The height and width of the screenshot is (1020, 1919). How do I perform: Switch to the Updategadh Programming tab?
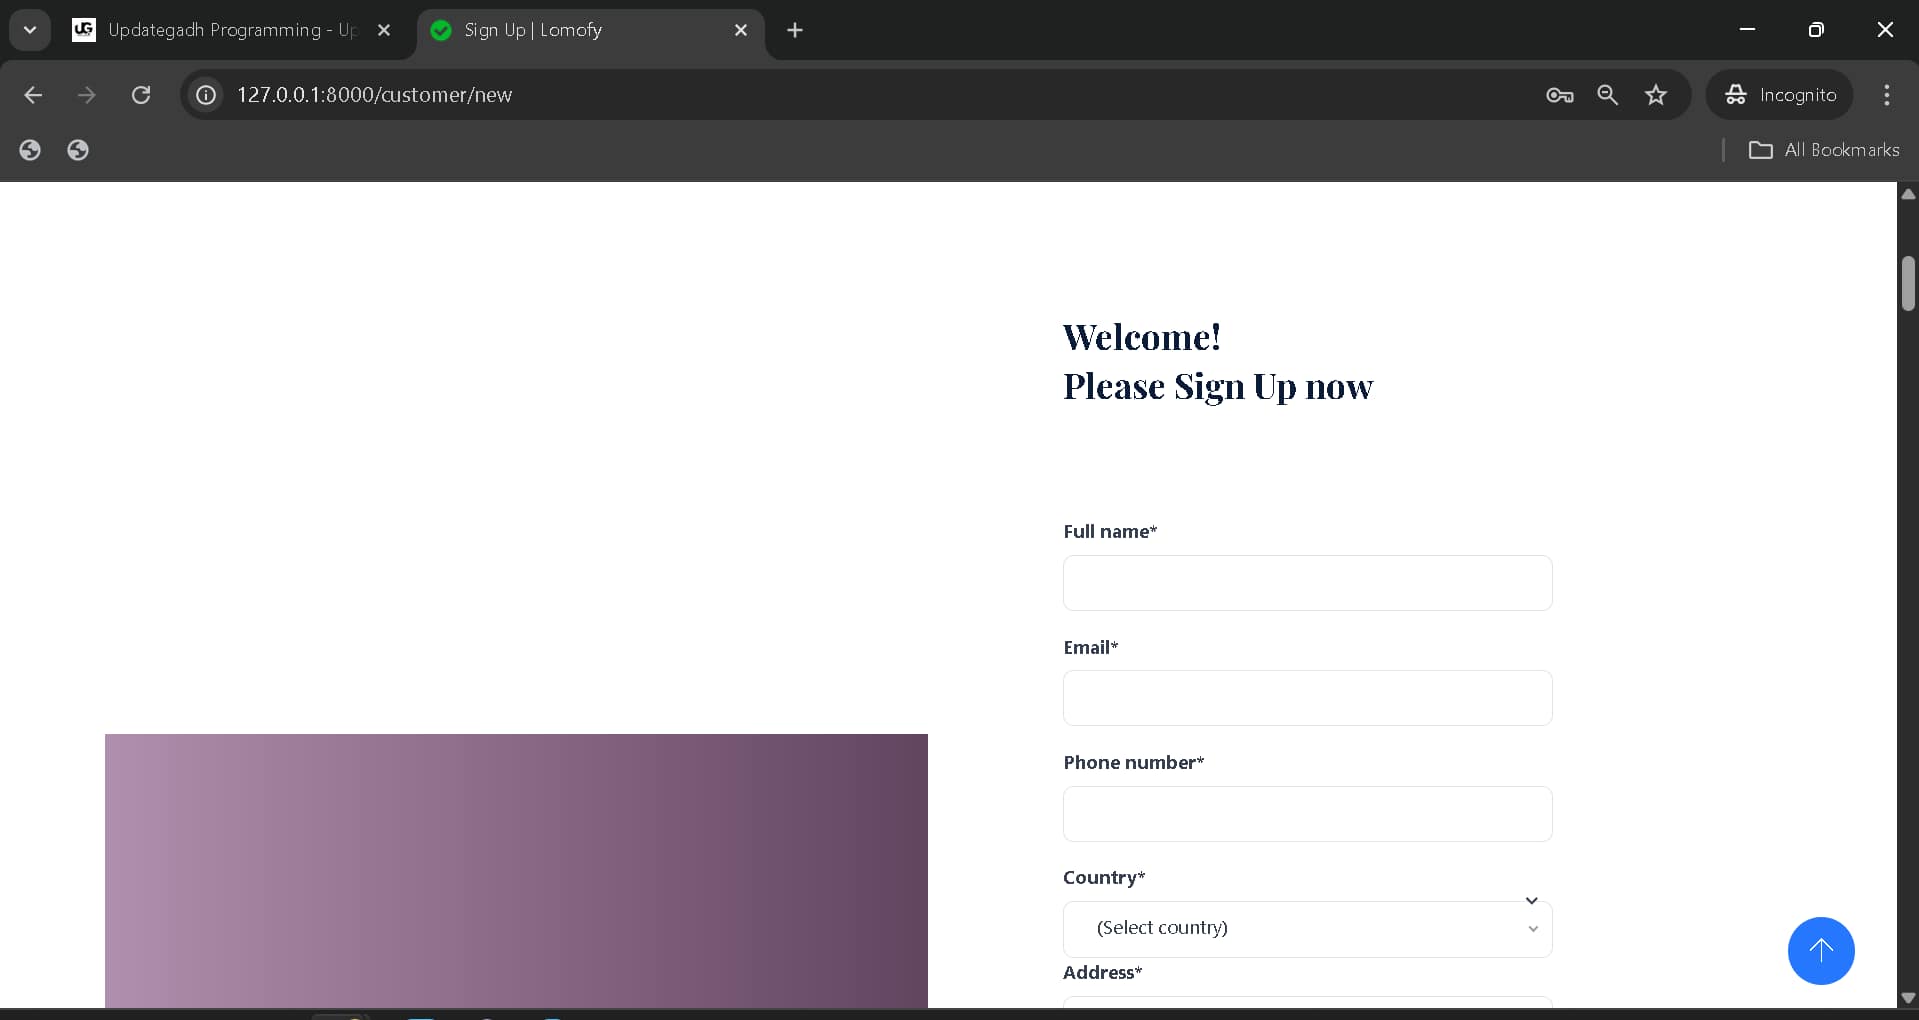point(220,29)
